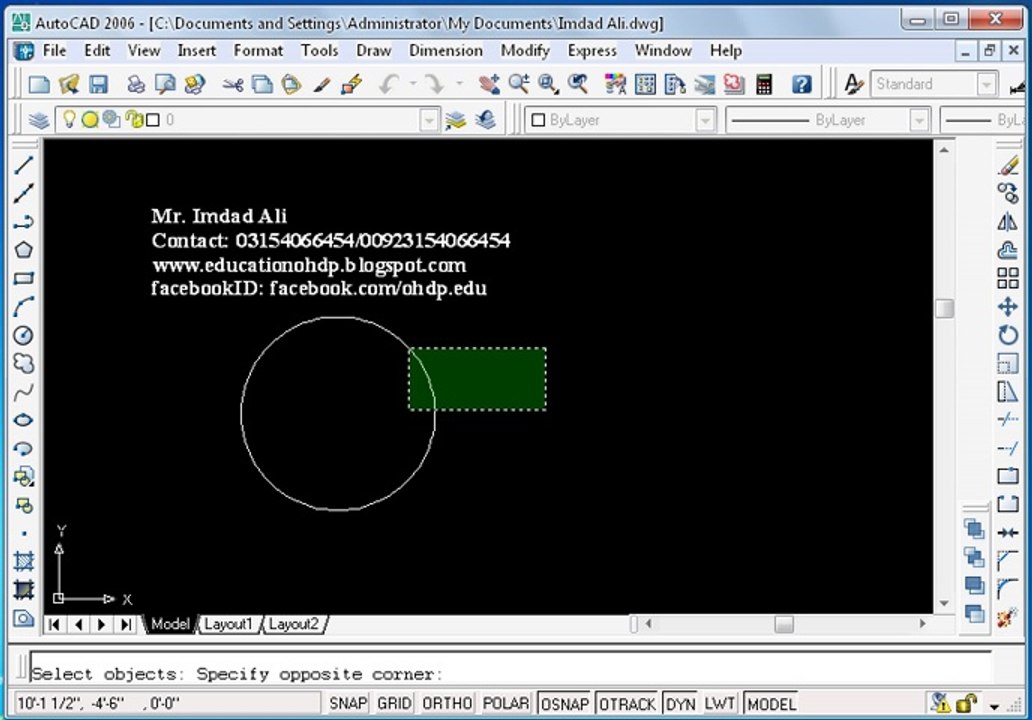Click the Mirror modify tool
The image size is (1032, 720).
coord(1008,222)
